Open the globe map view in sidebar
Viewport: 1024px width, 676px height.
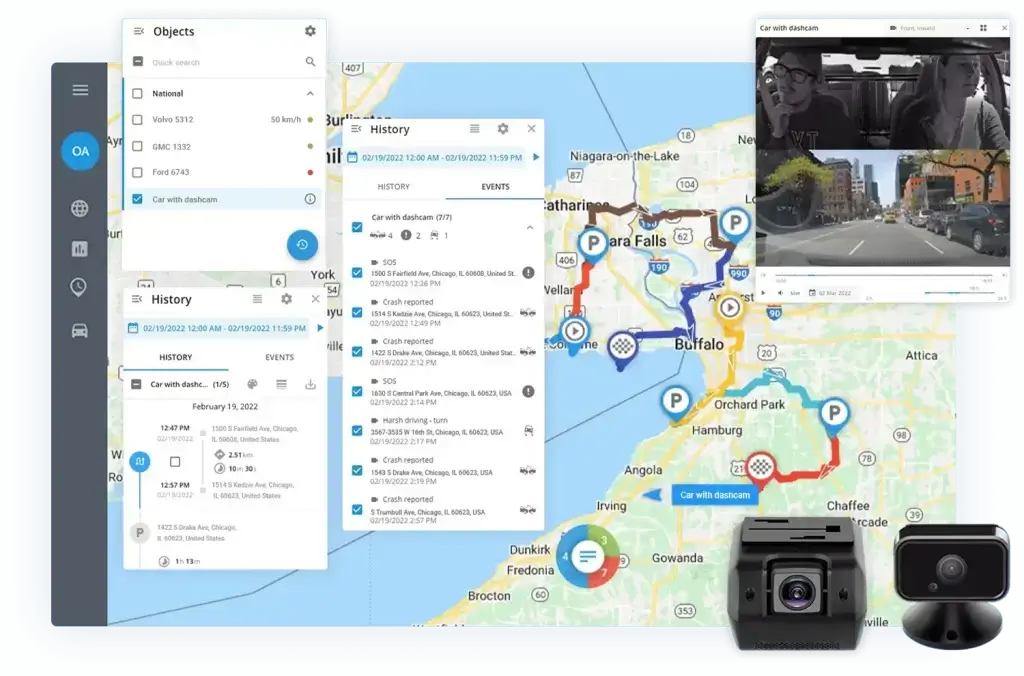[x=80, y=209]
